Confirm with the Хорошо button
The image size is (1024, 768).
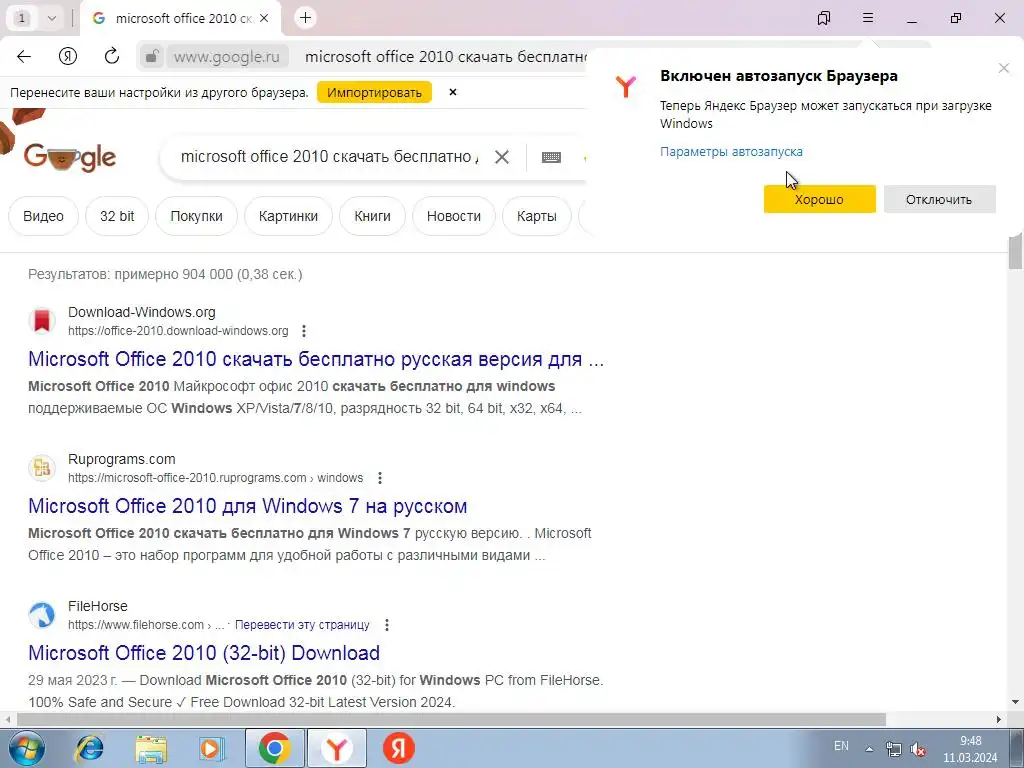[820, 199]
